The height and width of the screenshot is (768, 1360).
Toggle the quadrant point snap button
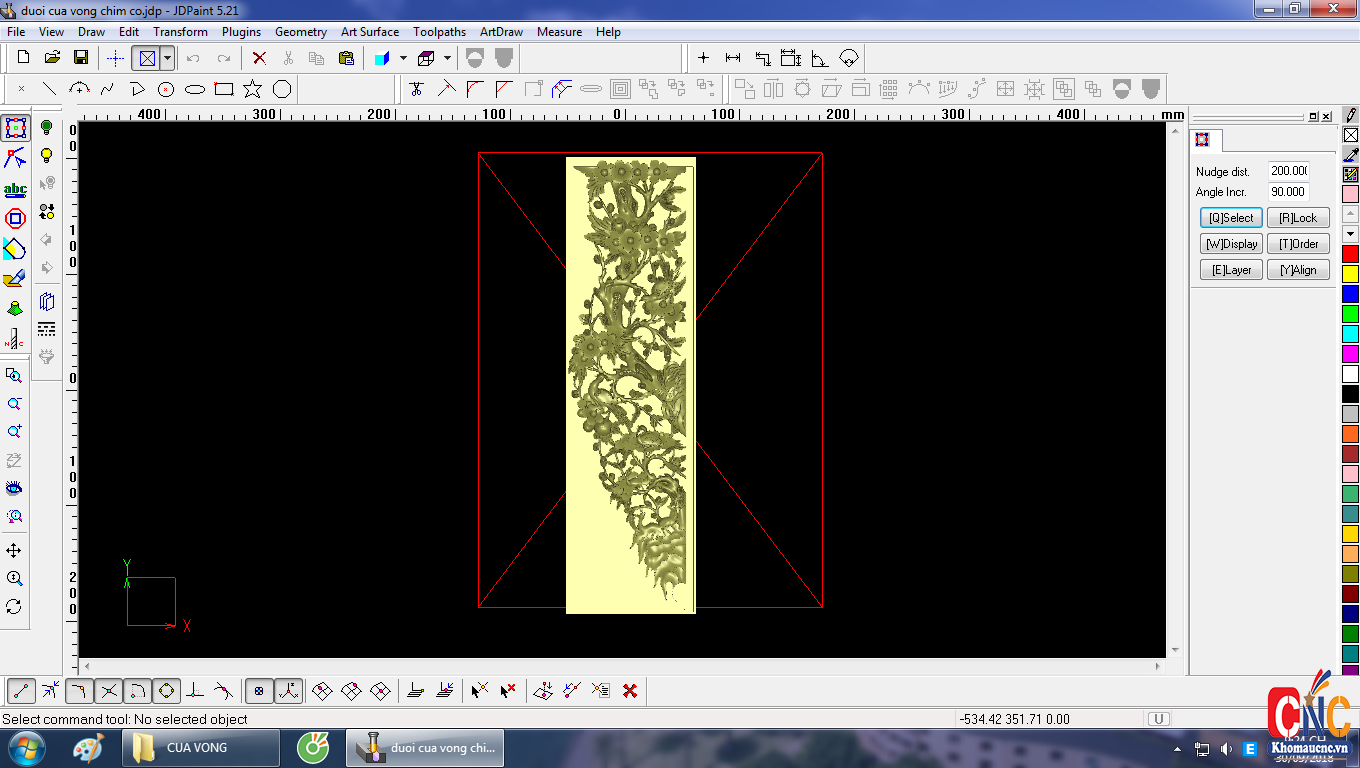point(166,690)
